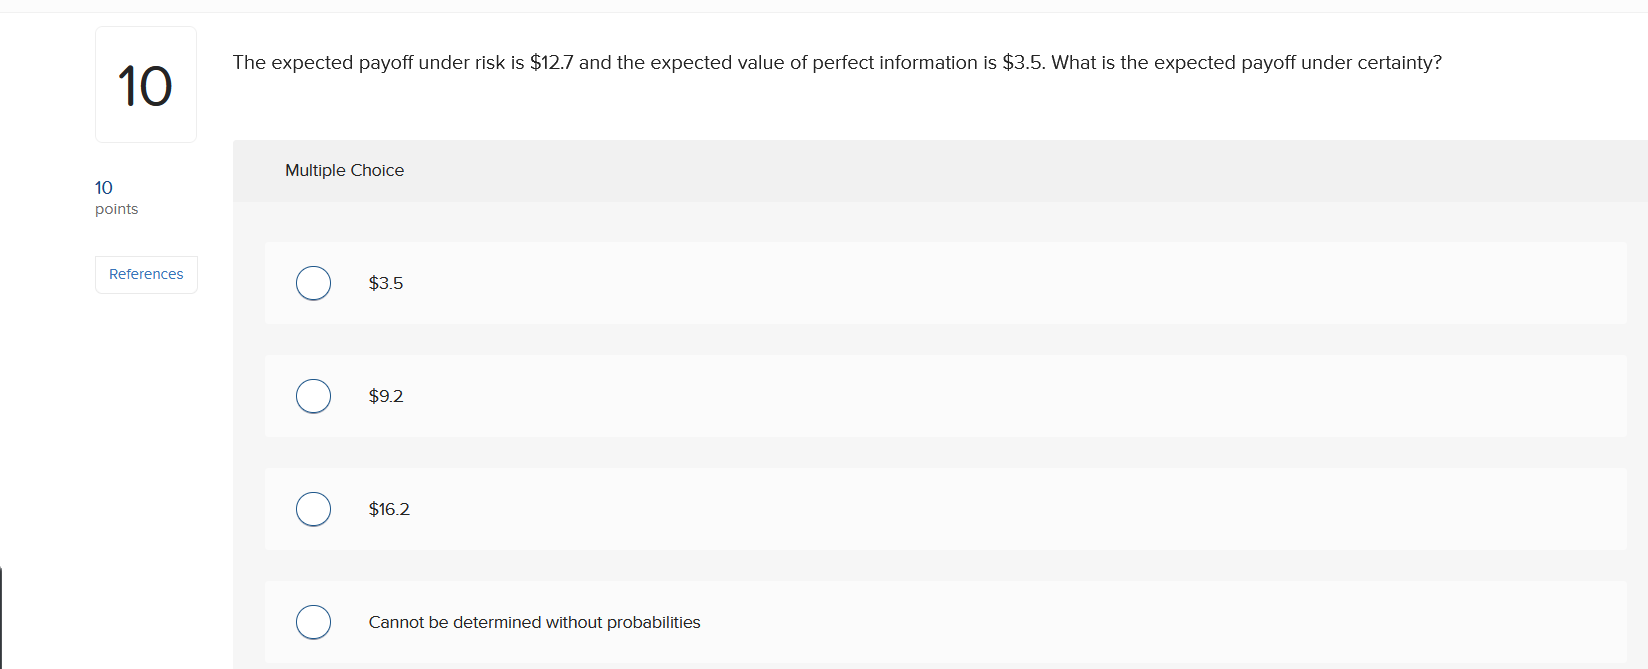Click the '10 points' label
The image size is (1648, 669).
110,196
